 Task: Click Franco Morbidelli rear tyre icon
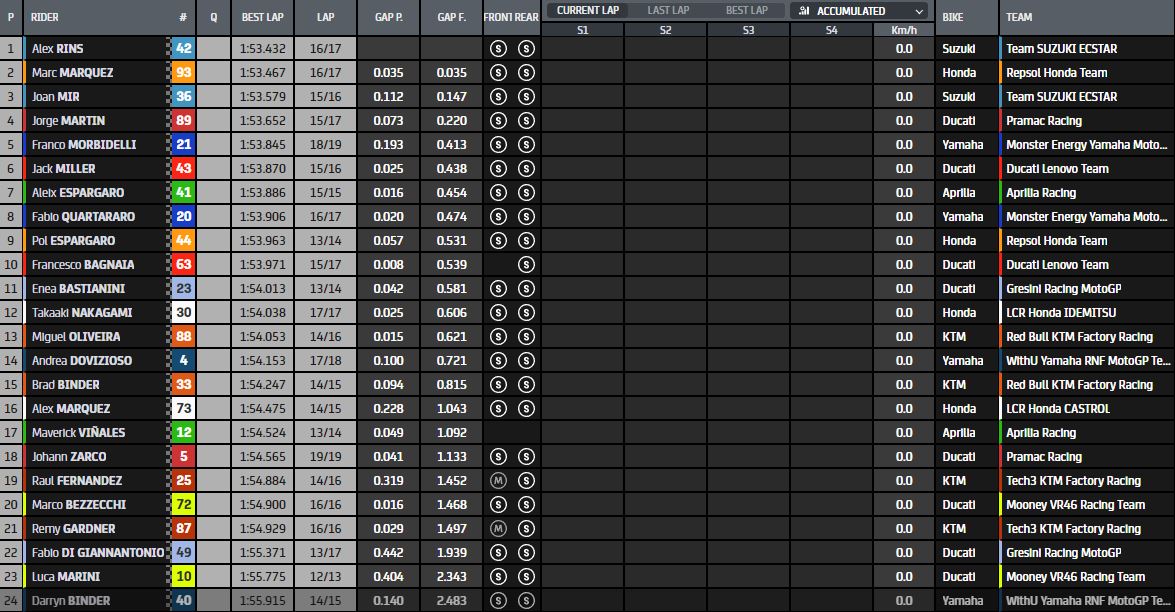click(x=526, y=145)
